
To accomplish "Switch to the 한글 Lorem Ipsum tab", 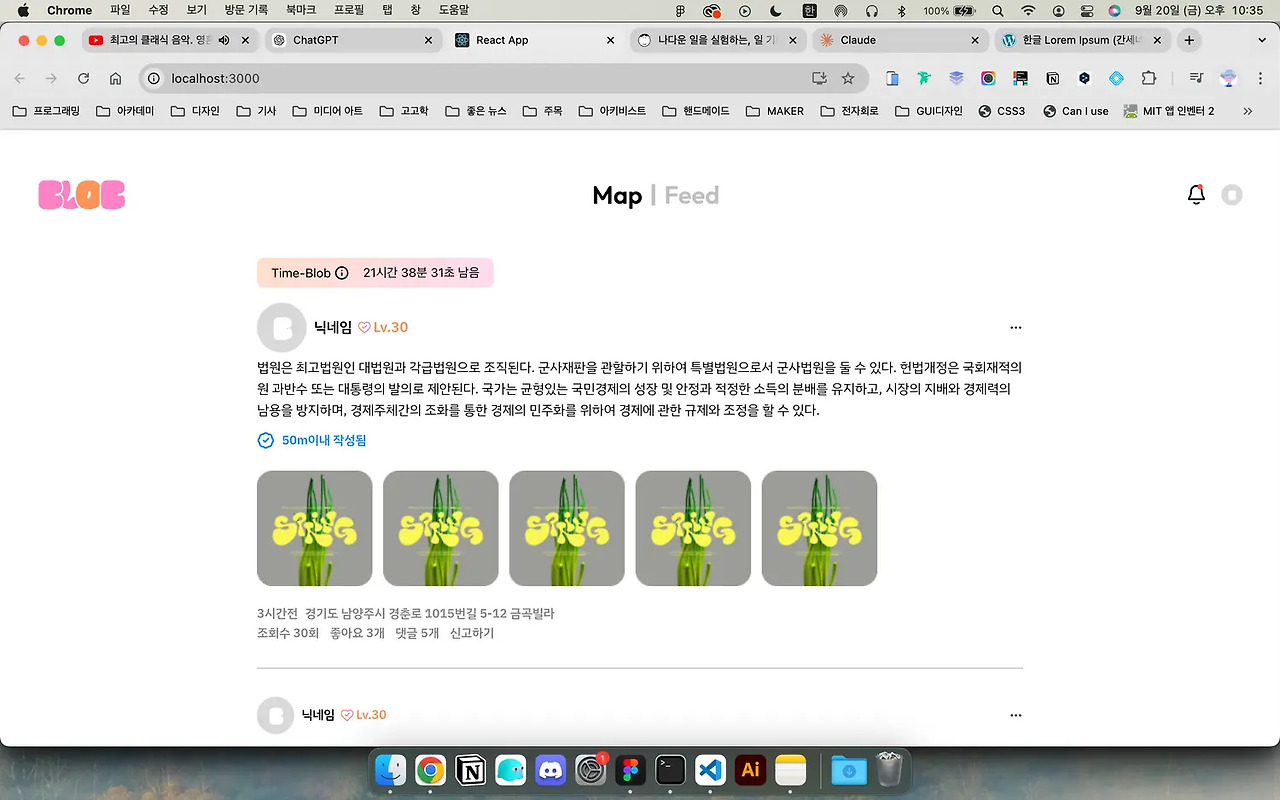I will (1082, 40).
